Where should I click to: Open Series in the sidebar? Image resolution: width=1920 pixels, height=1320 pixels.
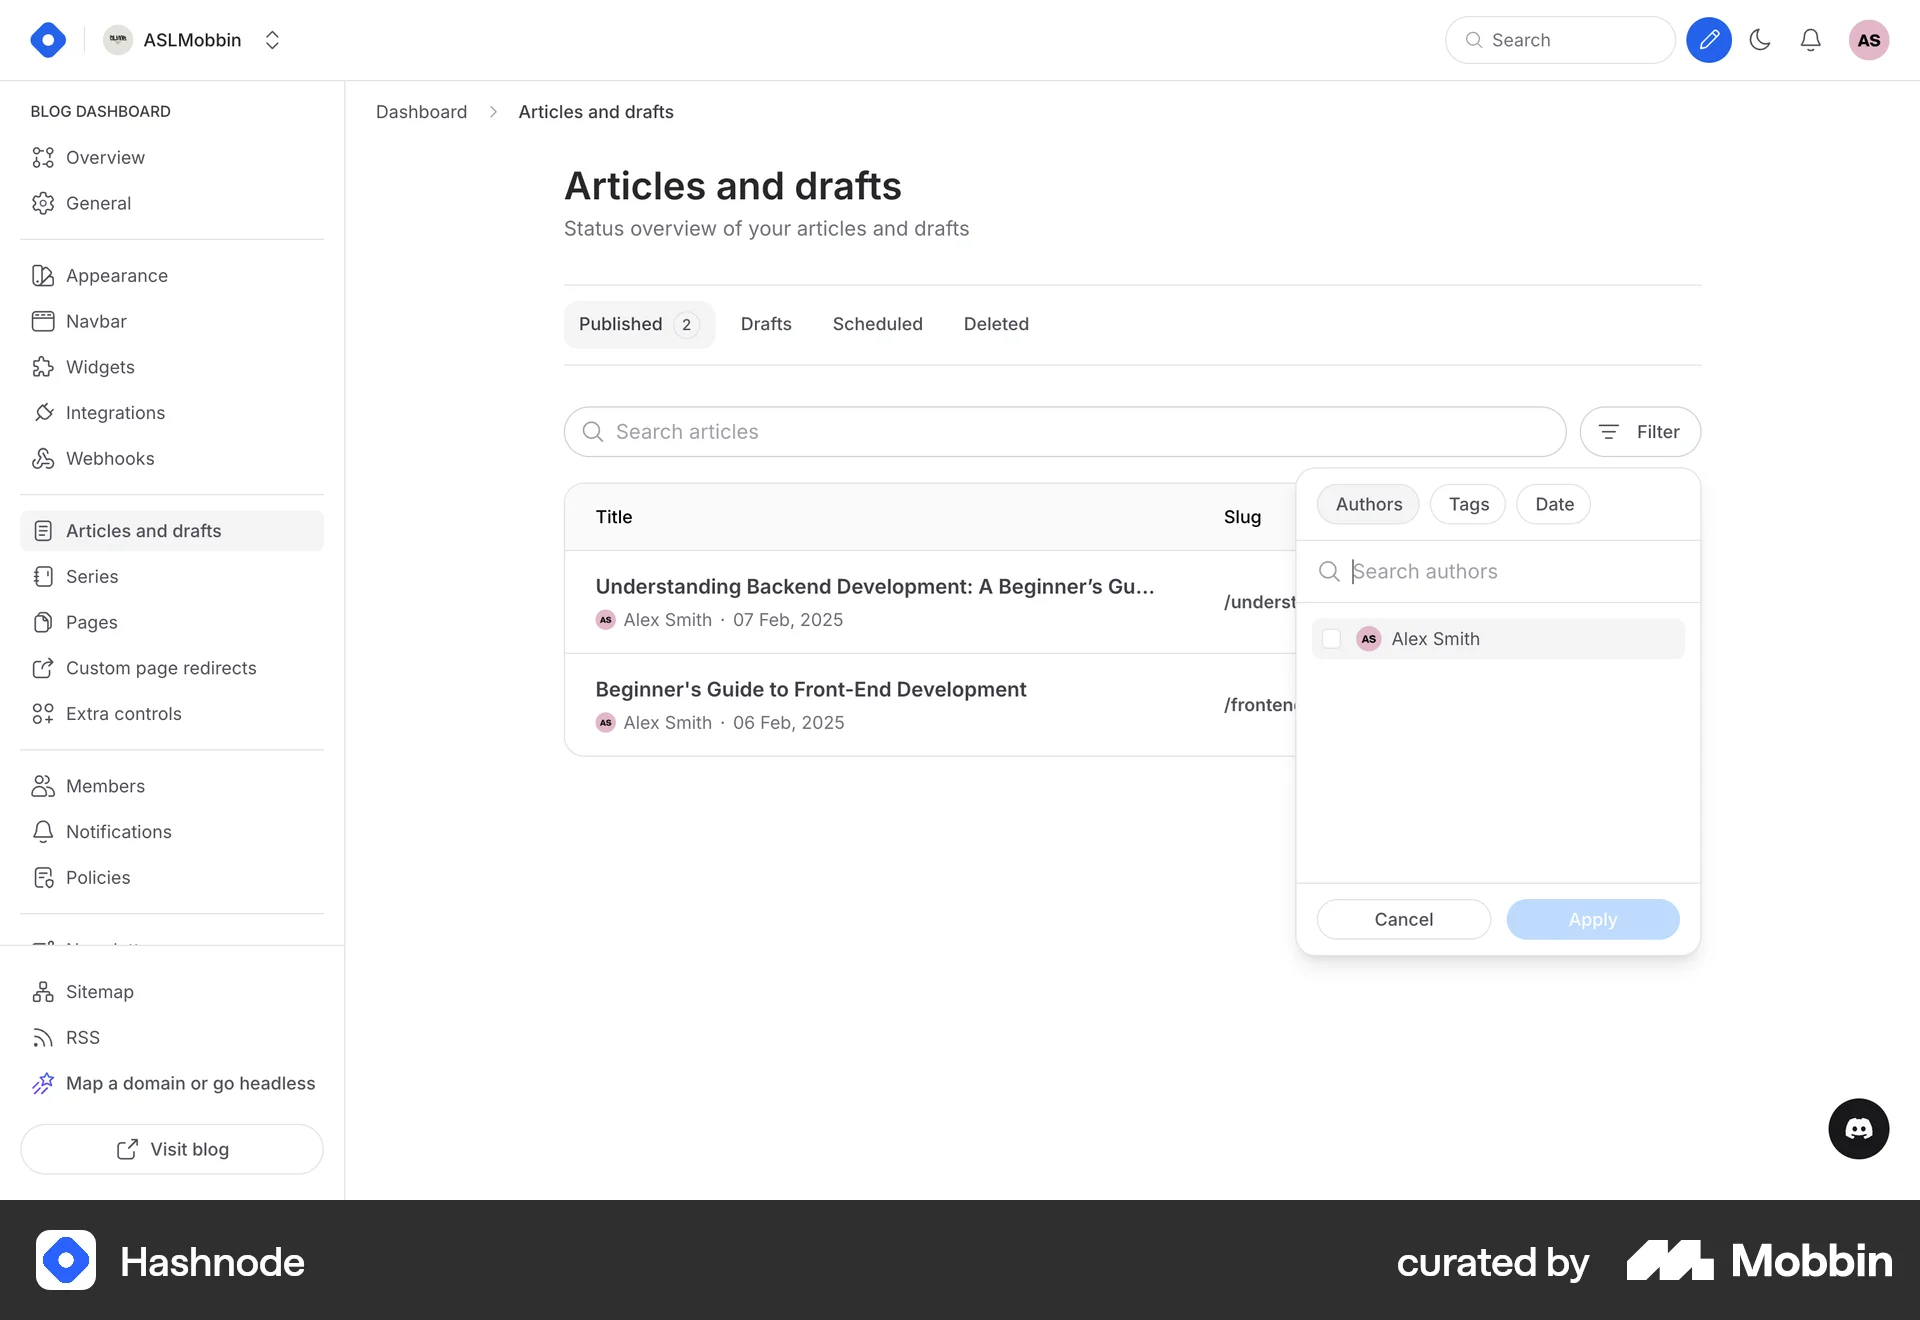(x=172, y=576)
